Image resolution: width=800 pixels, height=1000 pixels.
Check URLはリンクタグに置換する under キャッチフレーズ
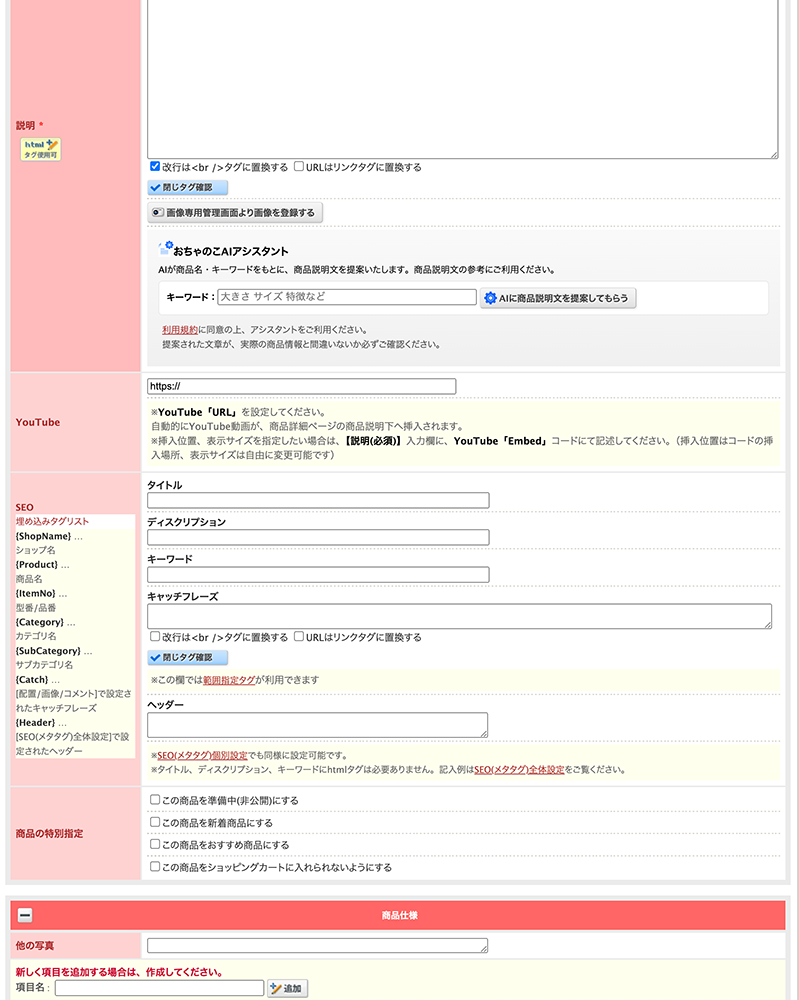tap(299, 636)
